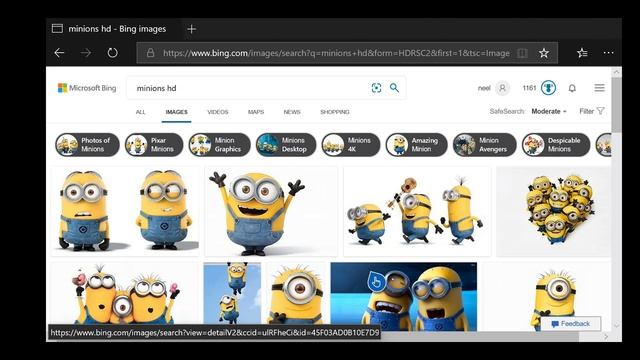This screenshot has width=640, height=360.
Task: Switch to the NEWS tab
Action: point(292,112)
